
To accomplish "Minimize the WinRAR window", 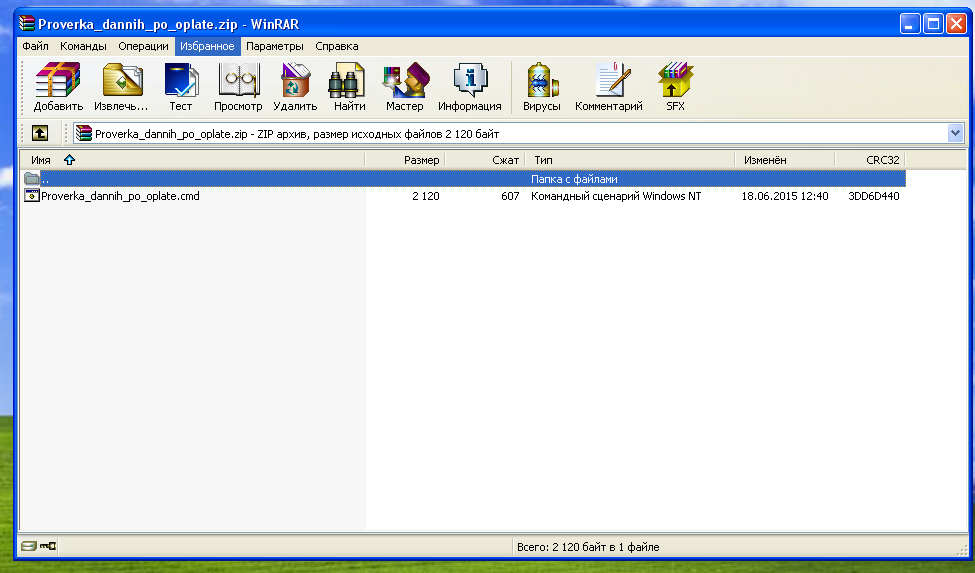I will pos(910,24).
